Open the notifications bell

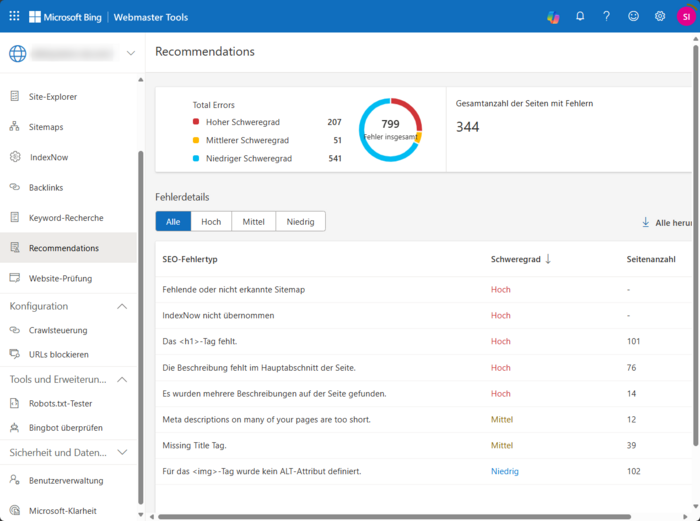tap(580, 17)
